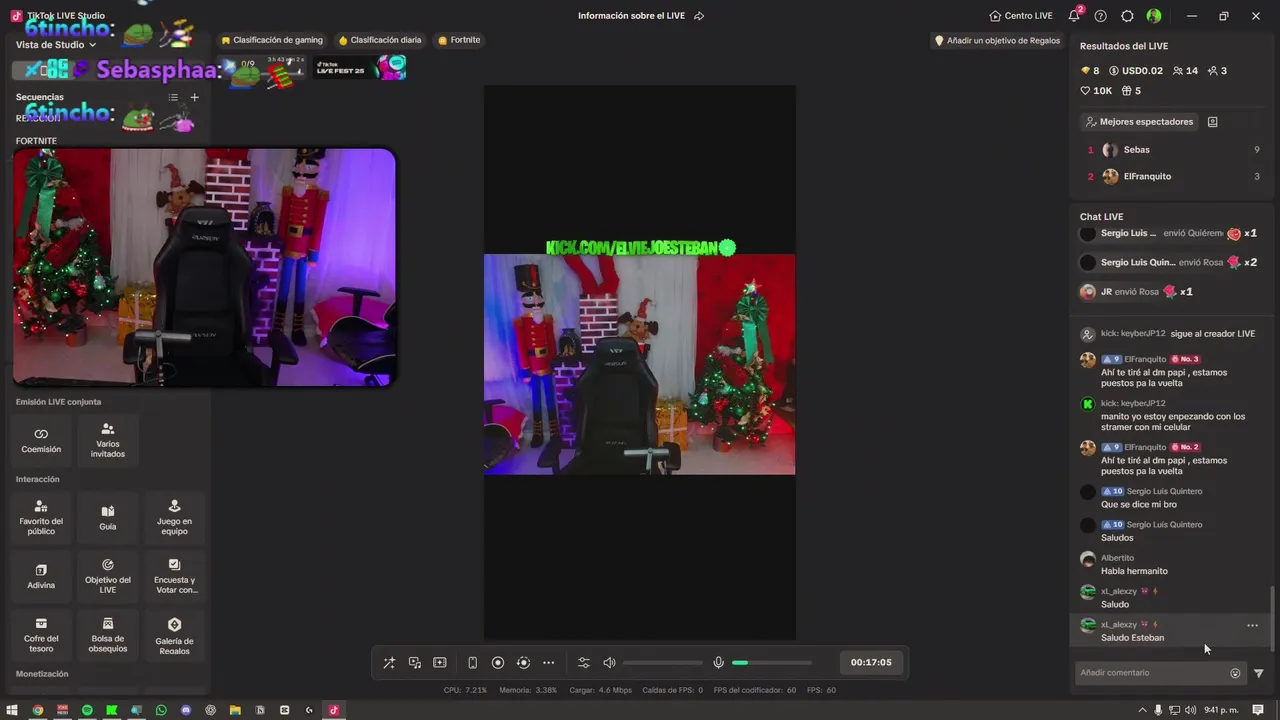Click the profile avatar in title bar
The height and width of the screenshot is (720, 1280).
tap(1154, 16)
